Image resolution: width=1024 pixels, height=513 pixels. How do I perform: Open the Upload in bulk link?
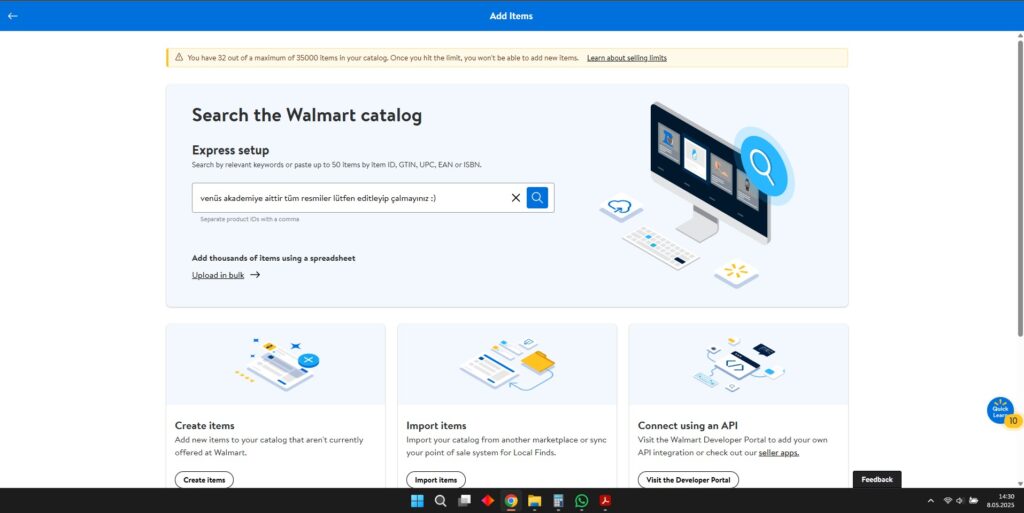pos(217,275)
